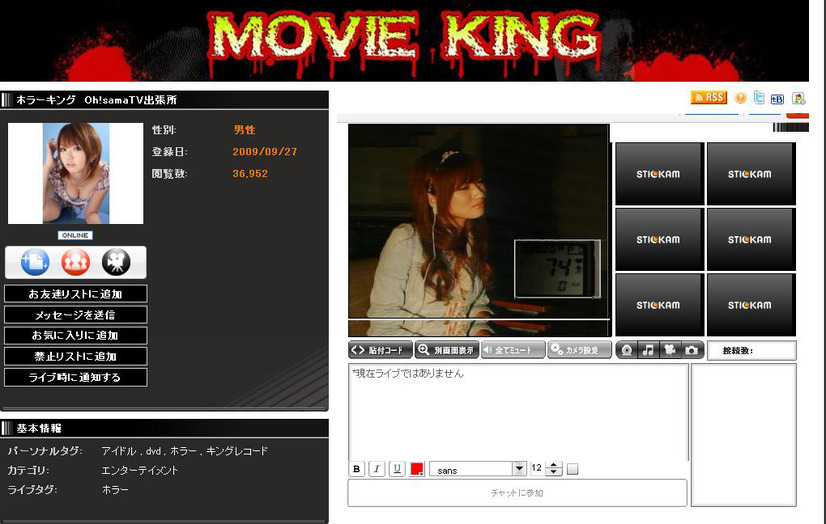Click the webcam icon in media toolbar

coord(626,350)
